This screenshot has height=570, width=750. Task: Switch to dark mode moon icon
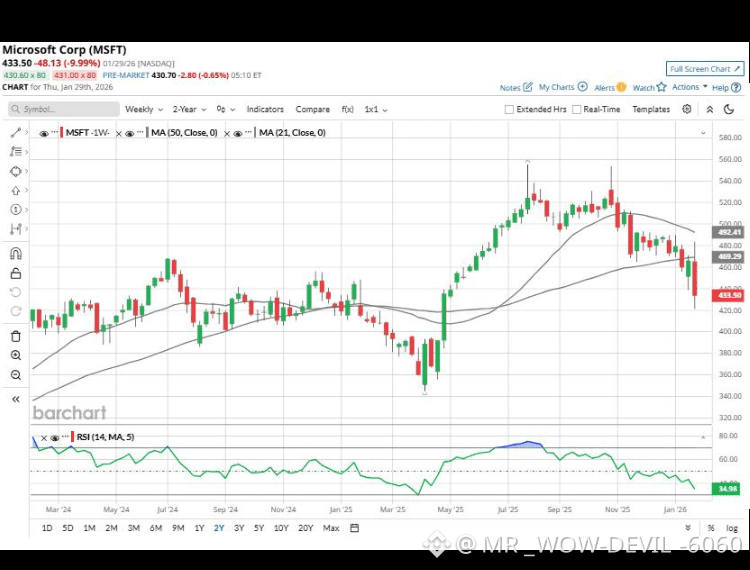tap(729, 109)
